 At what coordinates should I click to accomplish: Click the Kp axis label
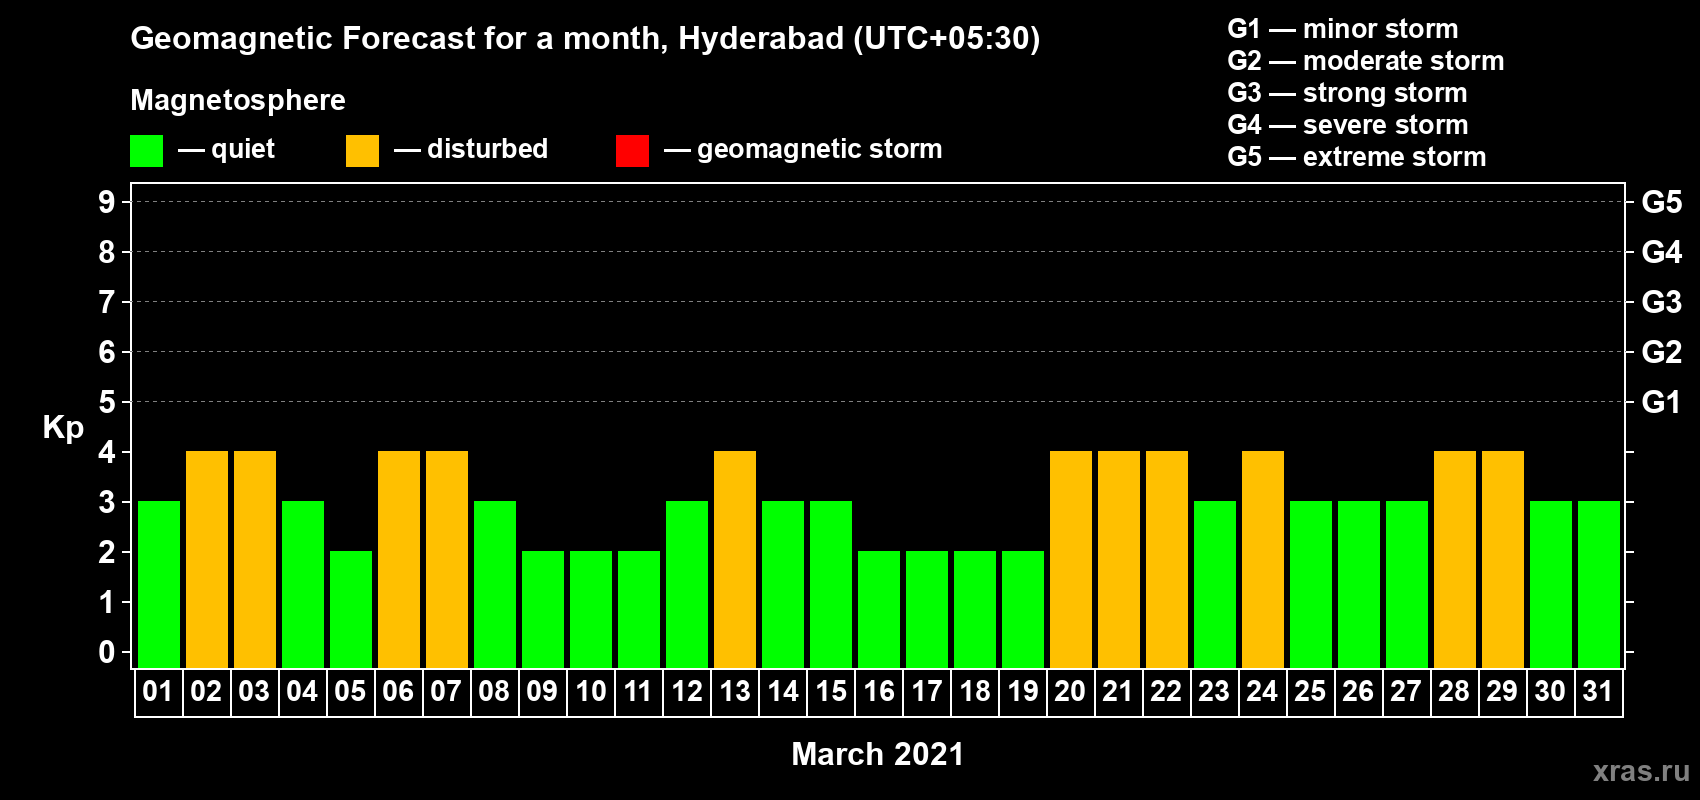tap(63, 428)
